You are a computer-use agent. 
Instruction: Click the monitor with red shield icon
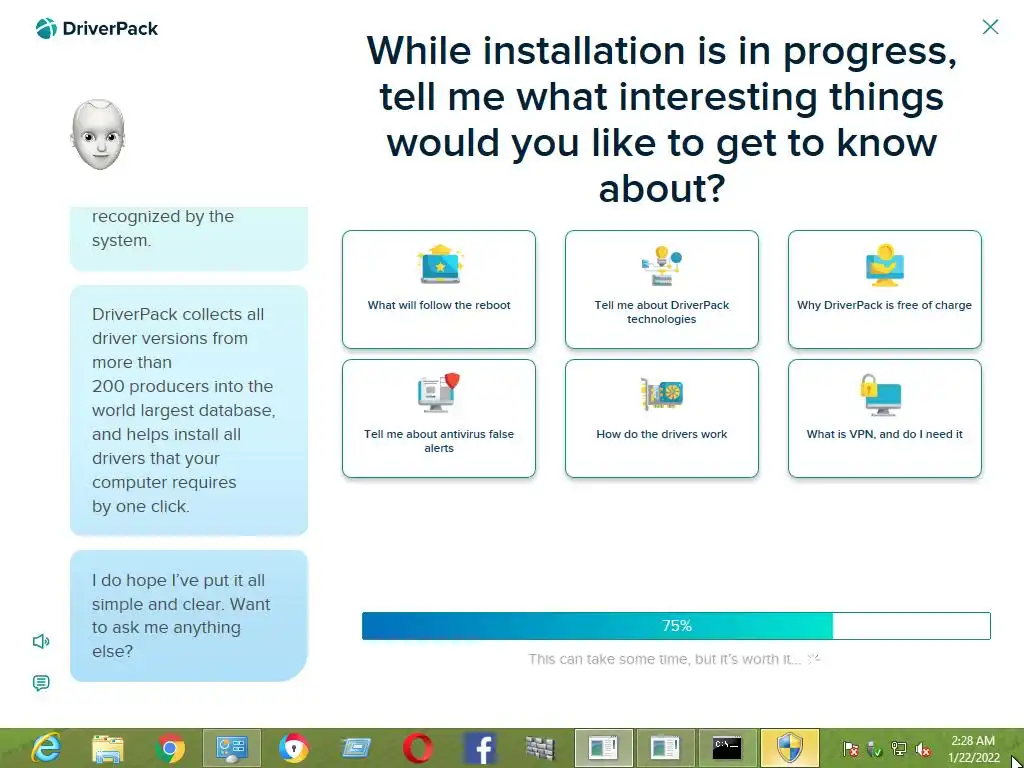point(439,392)
